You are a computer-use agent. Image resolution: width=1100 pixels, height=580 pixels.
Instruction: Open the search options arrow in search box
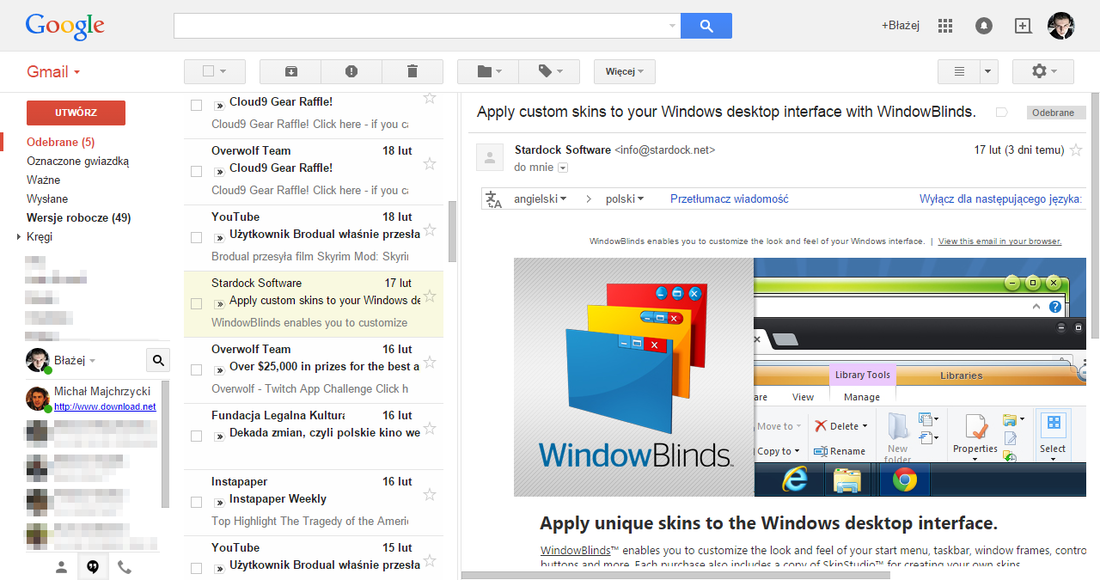(x=672, y=26)
